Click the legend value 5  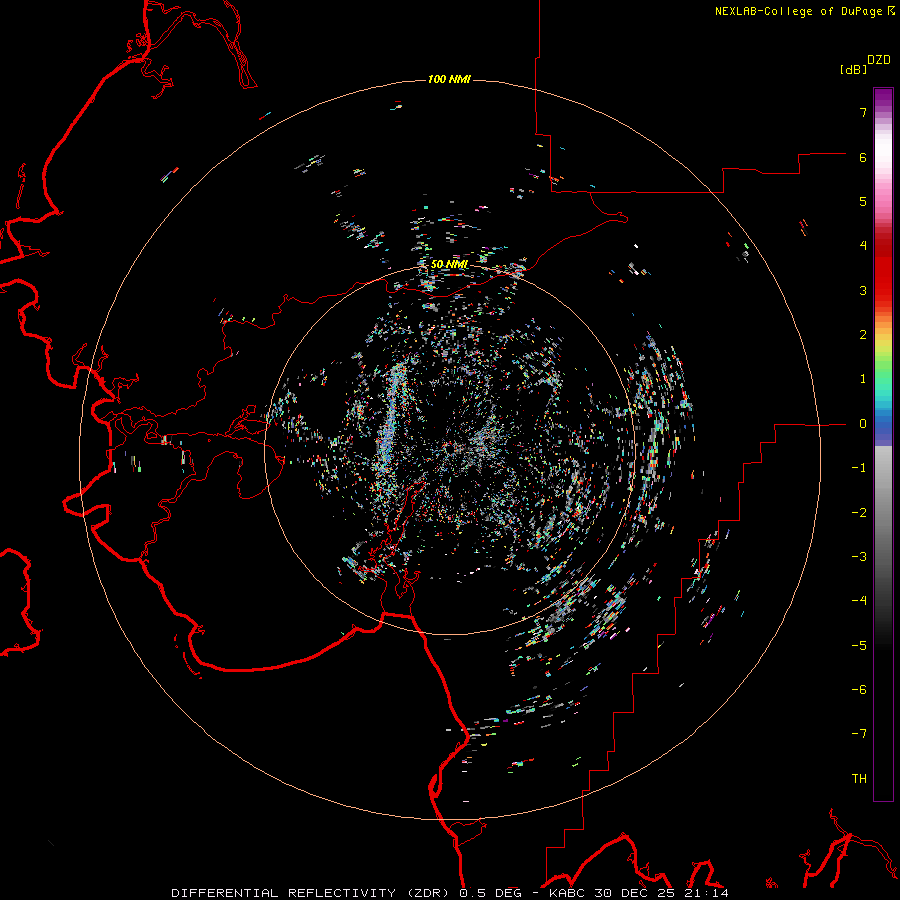click(x=863, y=201)
